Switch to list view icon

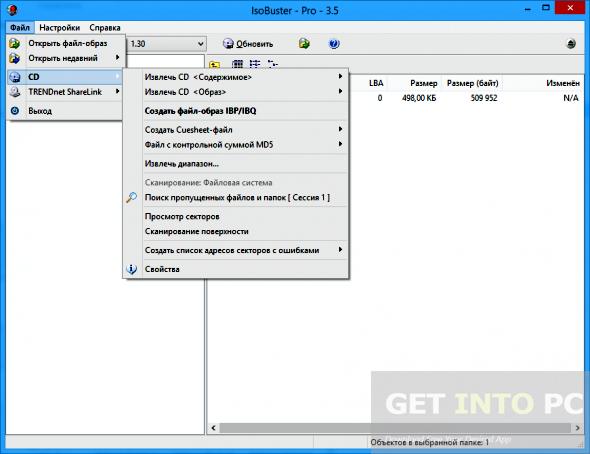[x=255, y=64]
